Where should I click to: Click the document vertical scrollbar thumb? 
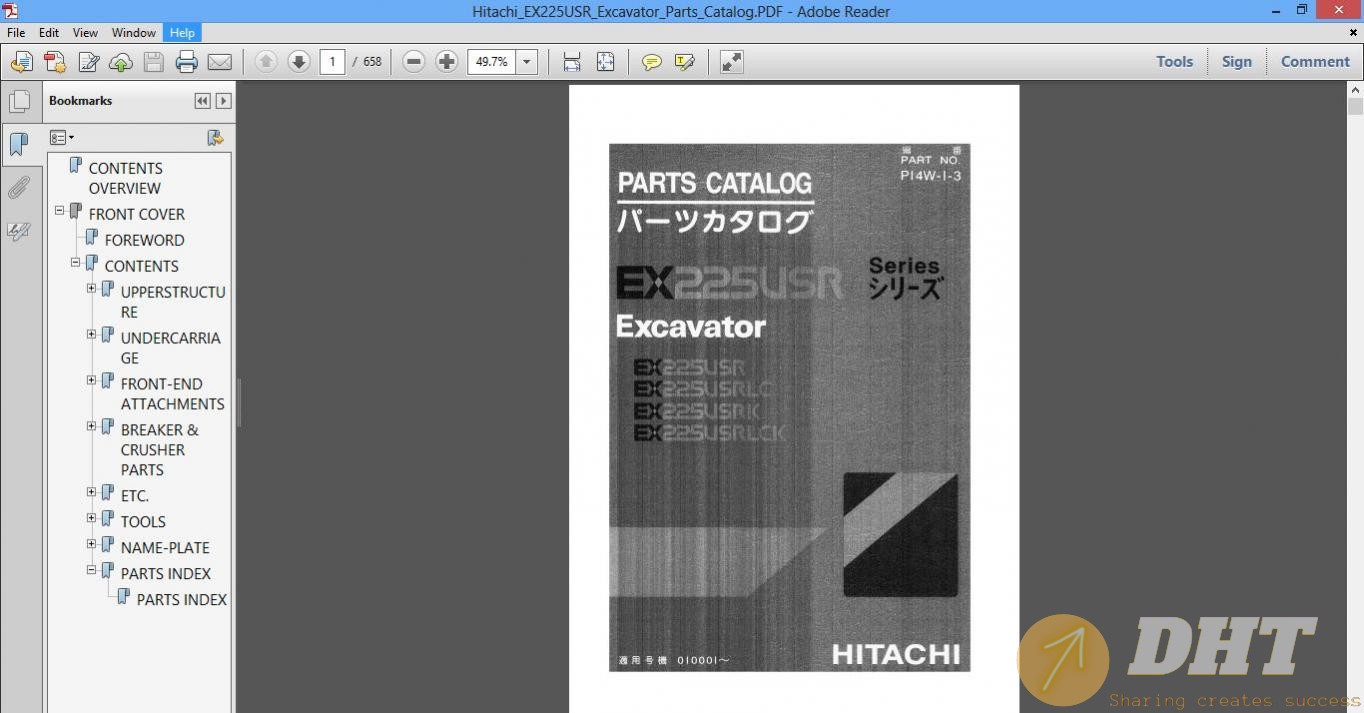pyautogui.click(x=1355, y=107)
